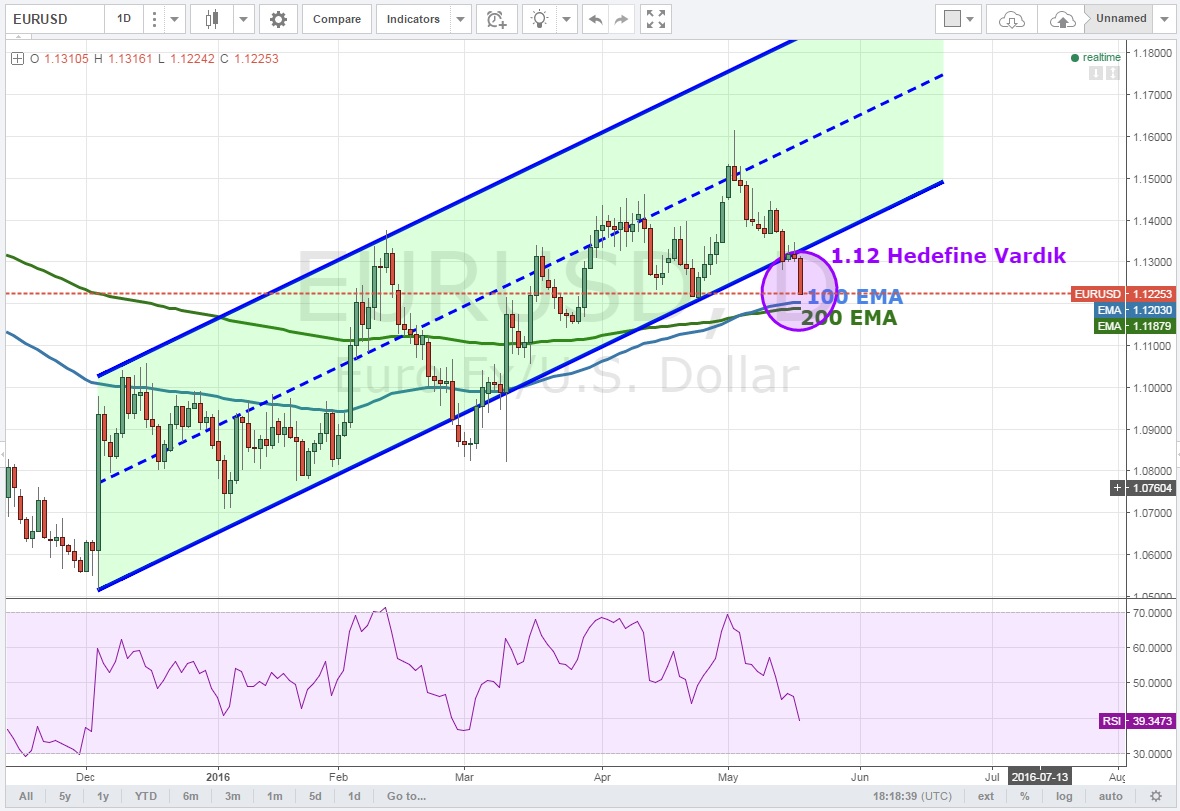Click the Go to... button
Image resolution: width=1180 pixels, height=811 pixels.
click(405, 796)
